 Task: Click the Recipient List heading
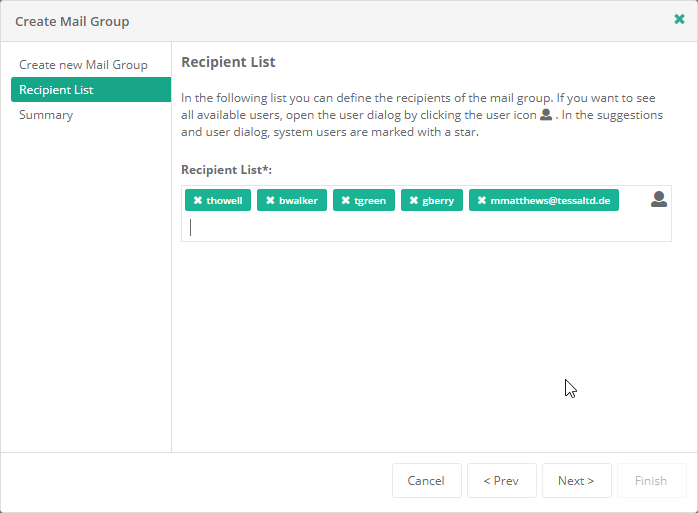(x=228, y=62)
